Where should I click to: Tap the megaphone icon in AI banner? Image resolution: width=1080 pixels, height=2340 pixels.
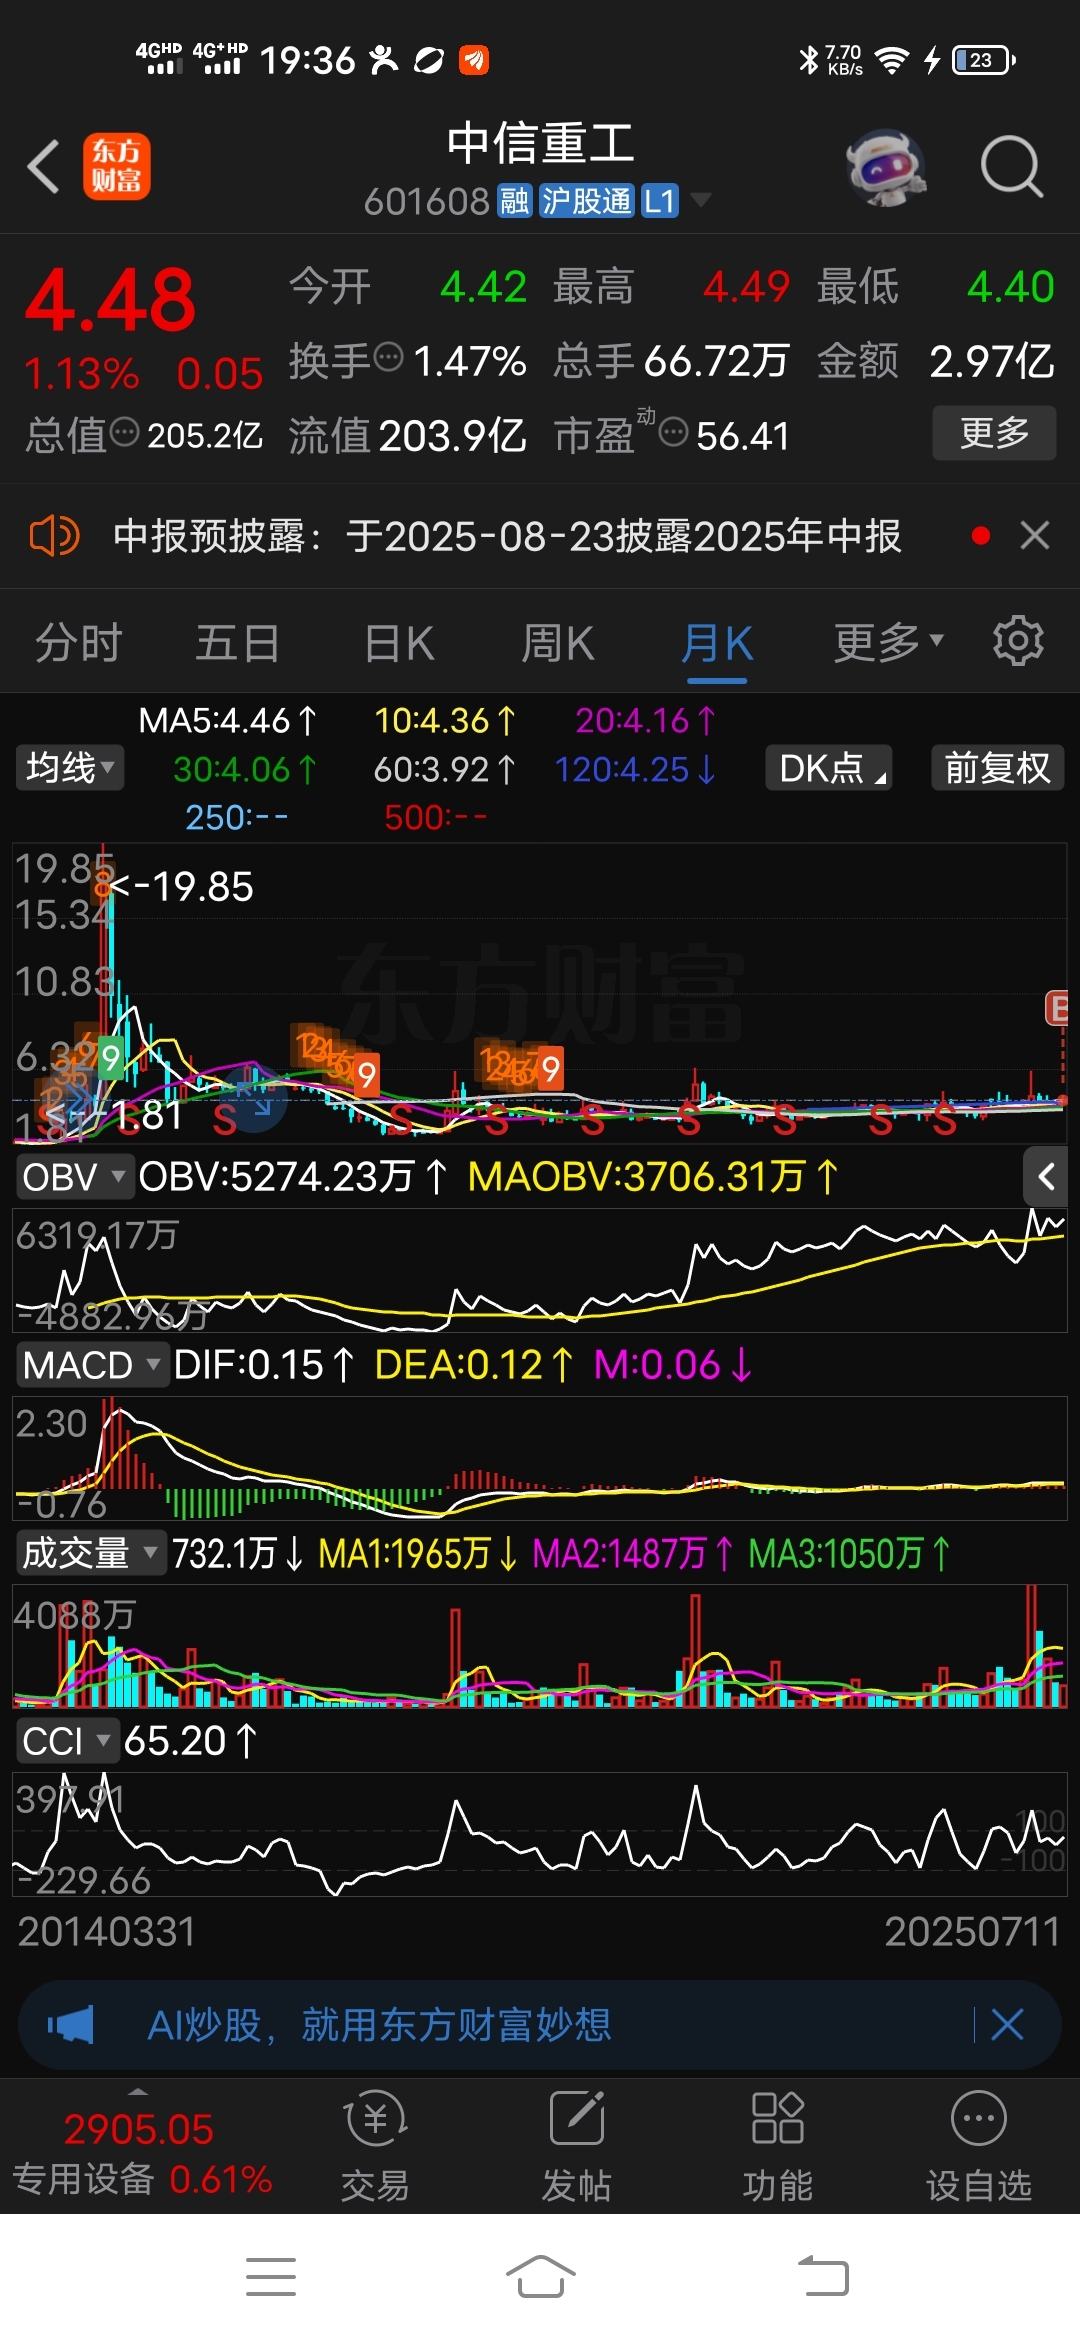click(70, 2025)
